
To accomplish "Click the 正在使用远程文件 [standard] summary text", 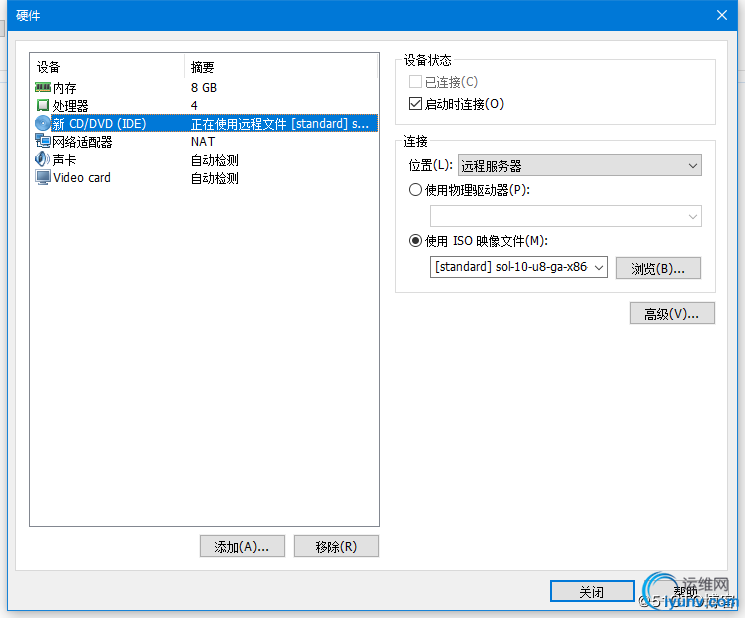I will point(280,124).
